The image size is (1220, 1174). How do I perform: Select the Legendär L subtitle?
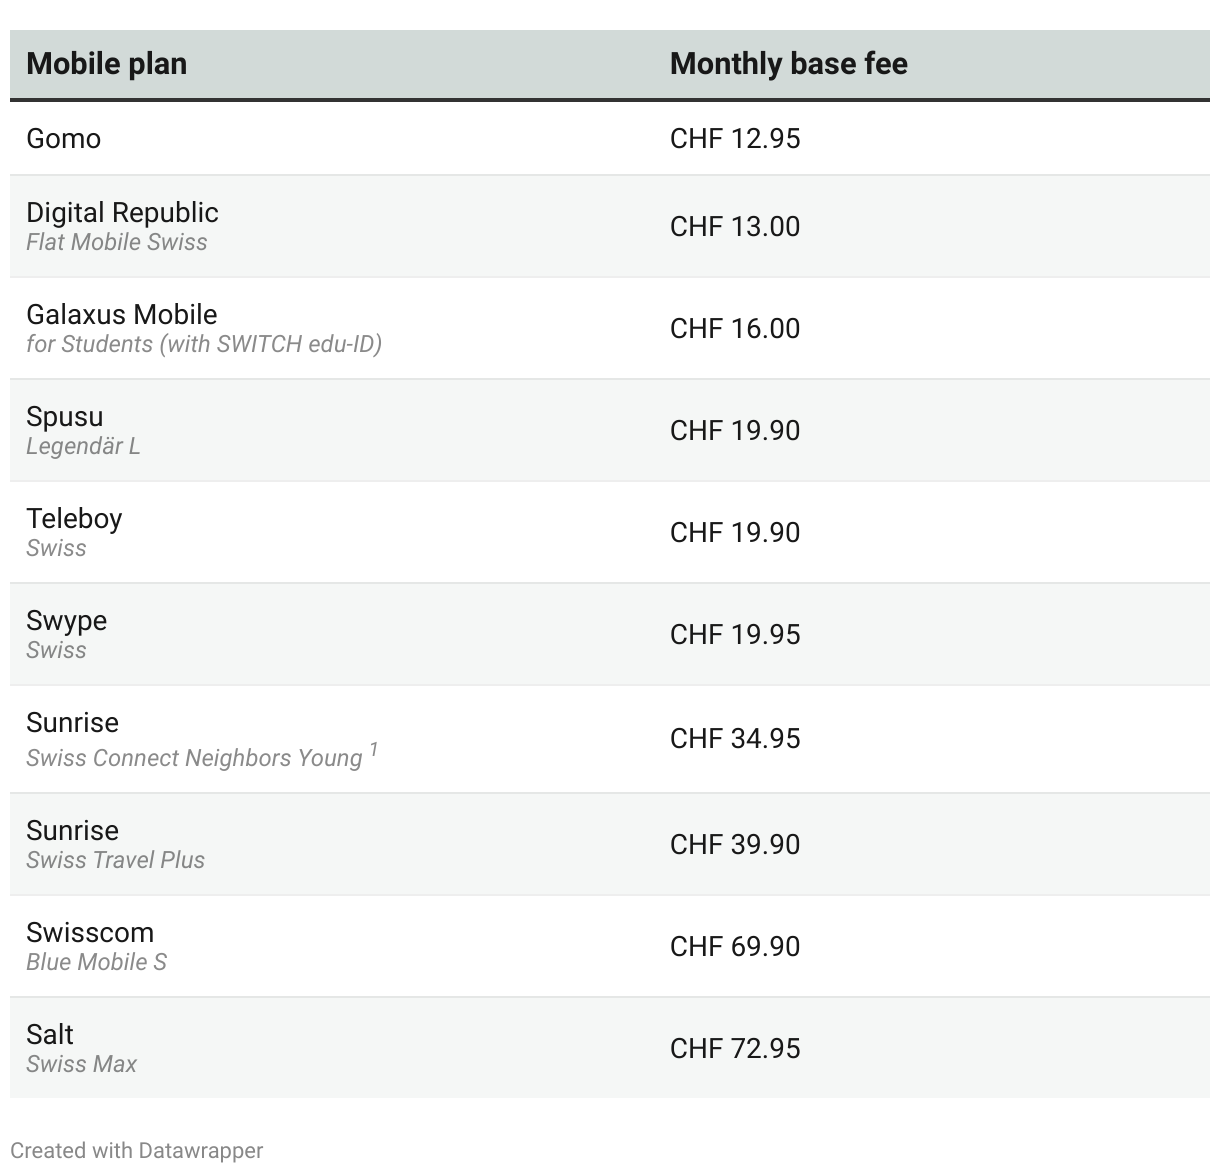coord(83,446)
